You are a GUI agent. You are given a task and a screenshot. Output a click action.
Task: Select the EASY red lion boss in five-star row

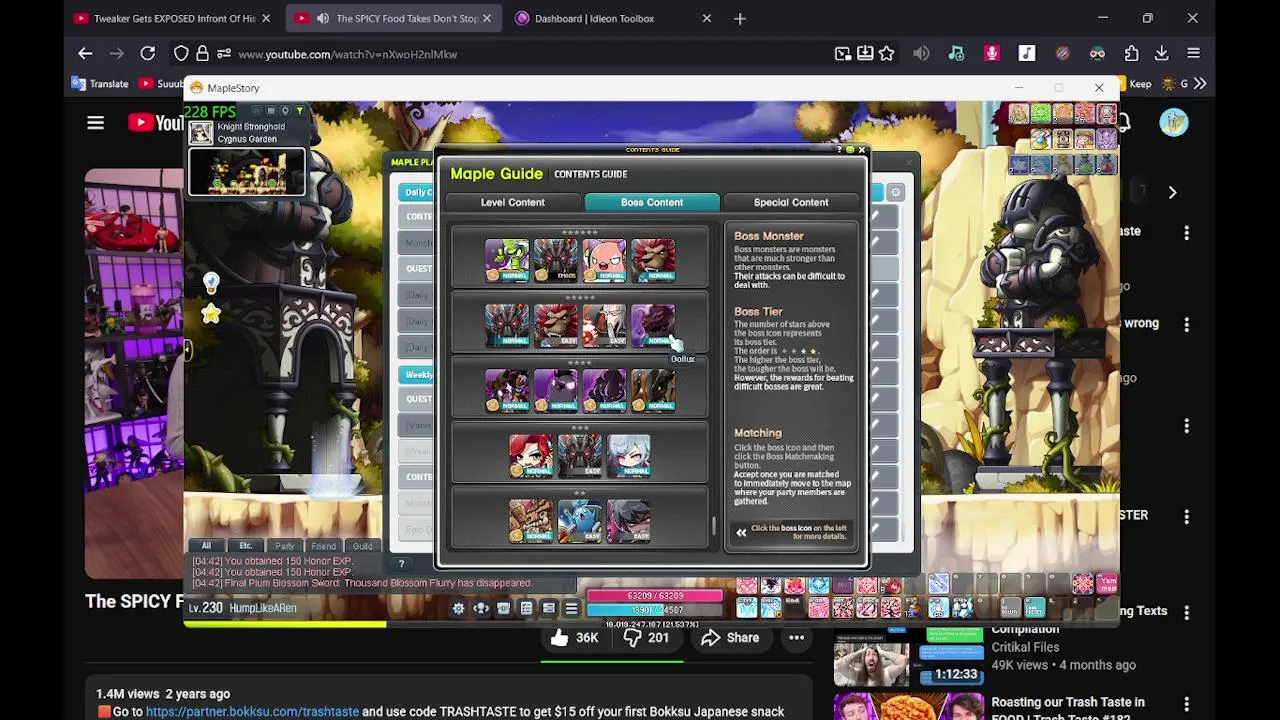click(555, 326)
